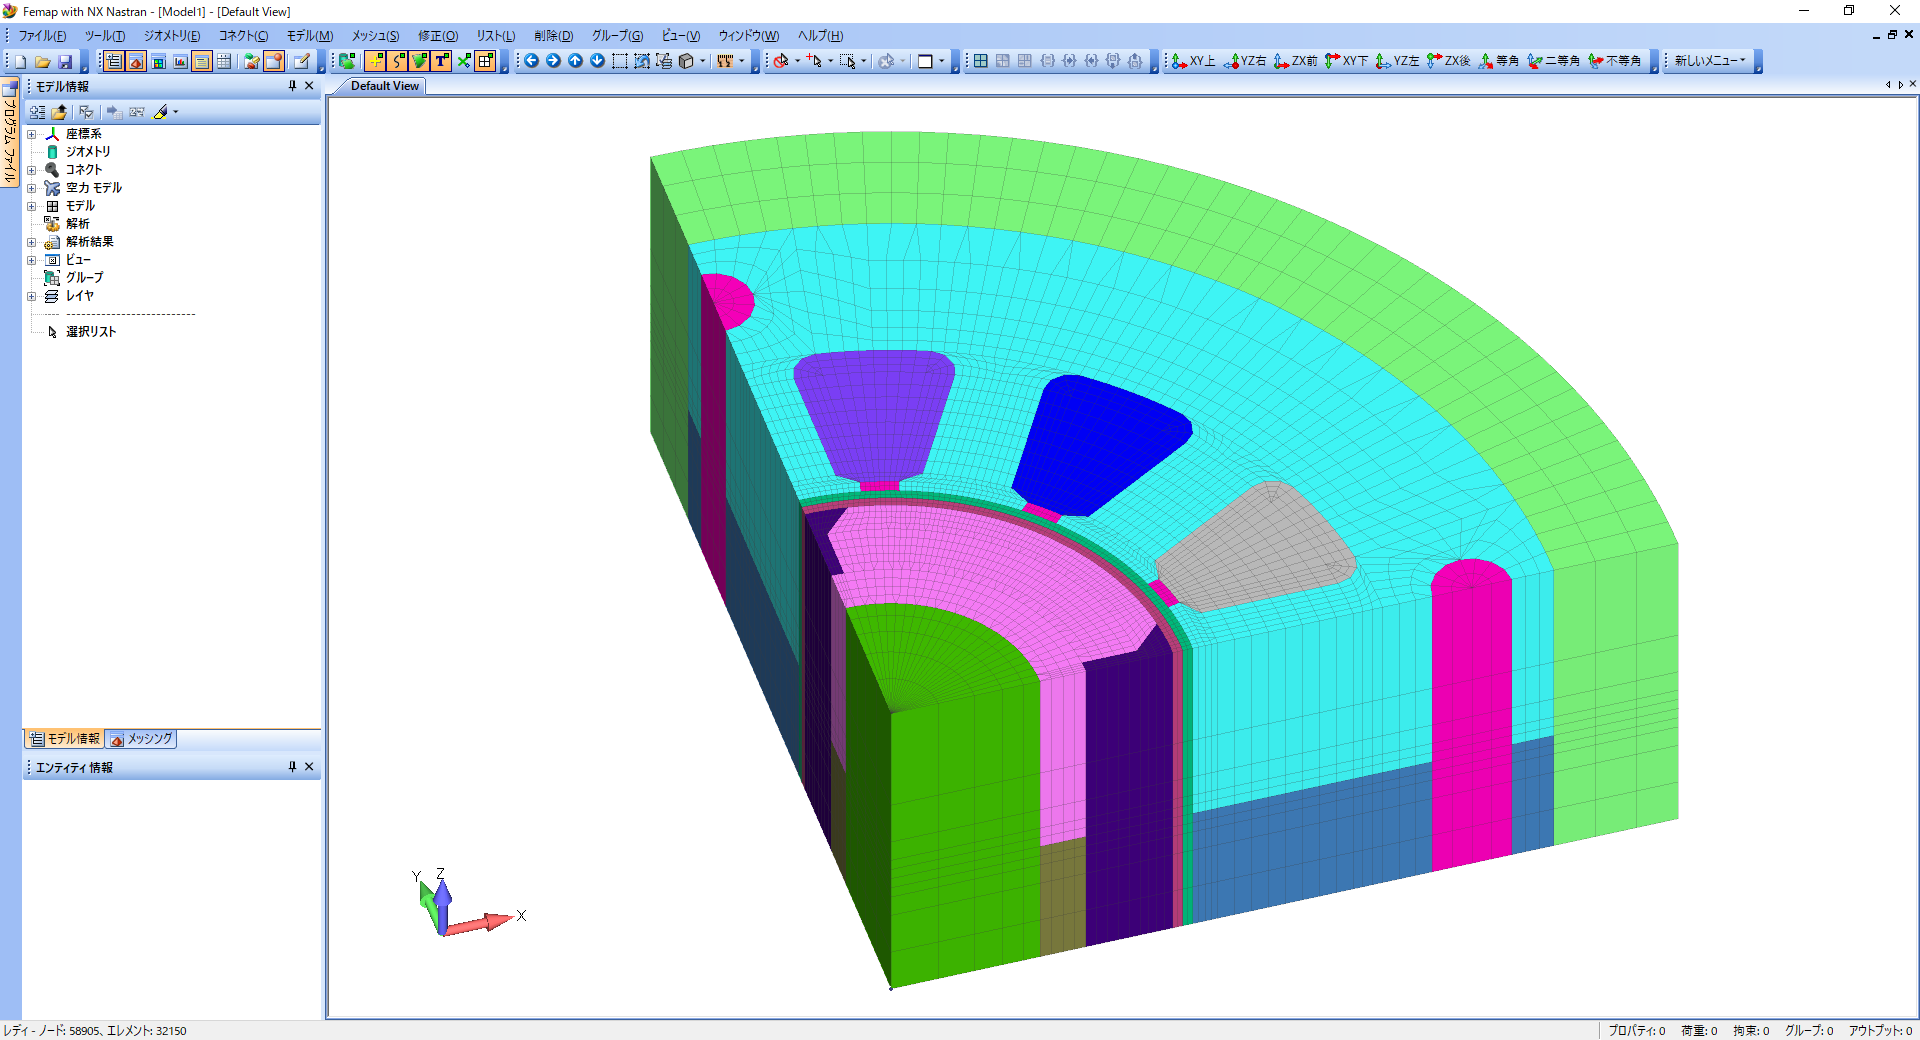The width and height of the screenshot is (1920, 1040).
Task: Click the highlighter icon in モデル情報 toolbar
Action: pos(161,112)
